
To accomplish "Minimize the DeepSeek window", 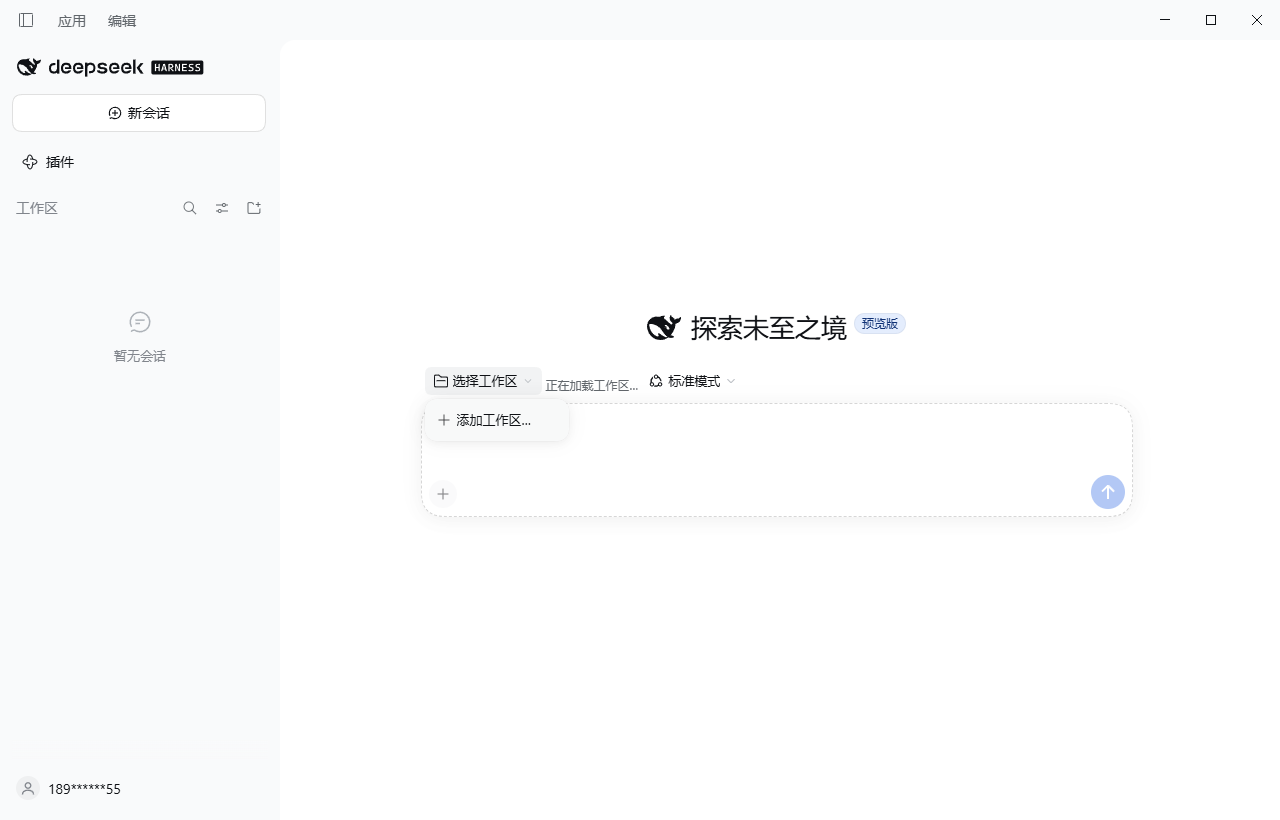I will (x=1165, y=20).
